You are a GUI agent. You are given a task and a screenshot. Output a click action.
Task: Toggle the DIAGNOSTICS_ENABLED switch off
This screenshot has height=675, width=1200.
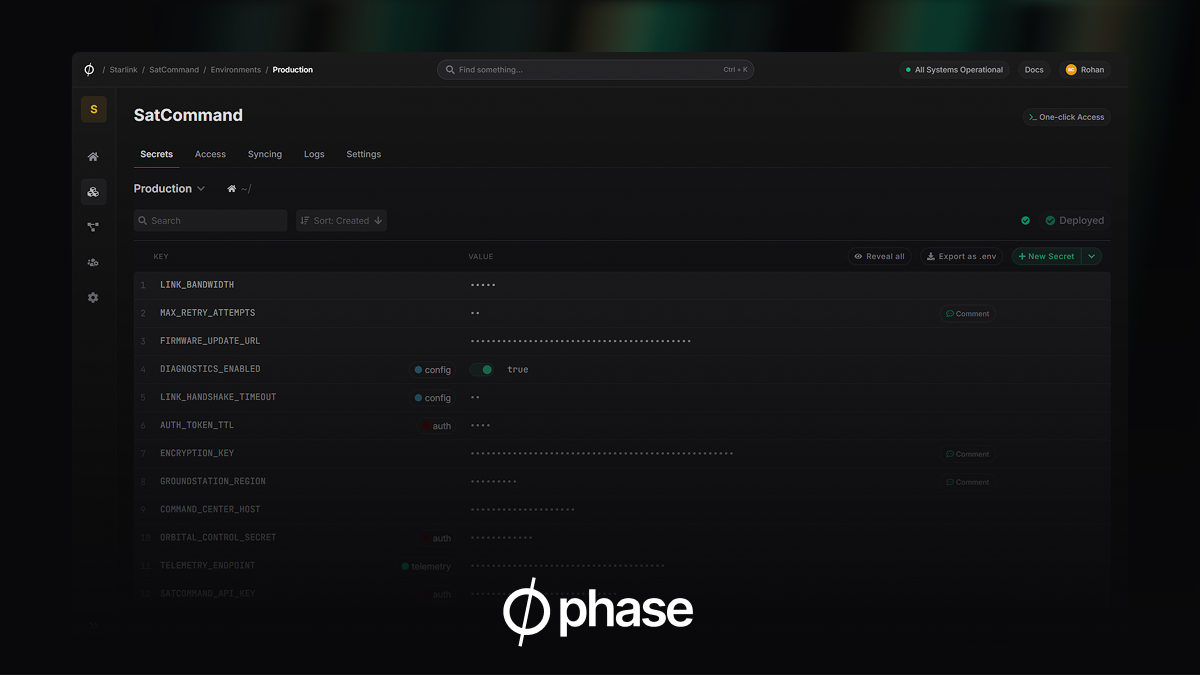(482, 369)
